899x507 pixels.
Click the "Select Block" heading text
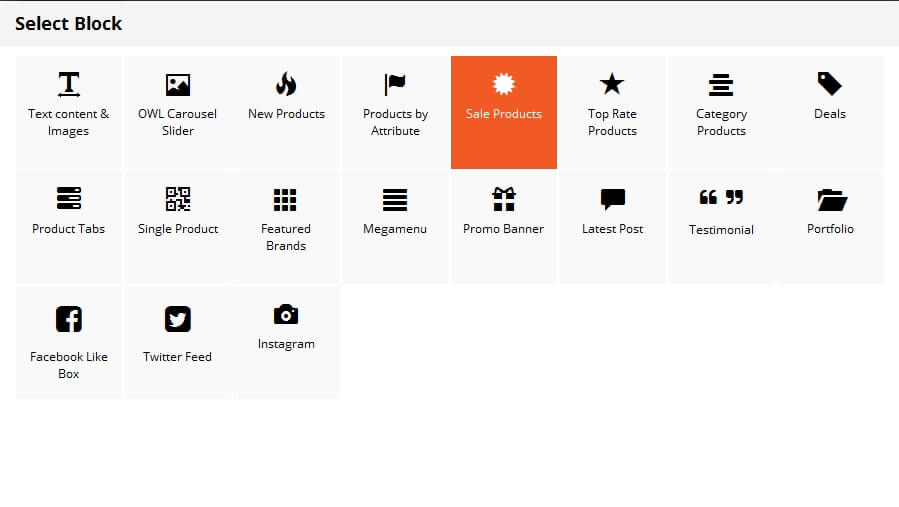tap(68, 24)
